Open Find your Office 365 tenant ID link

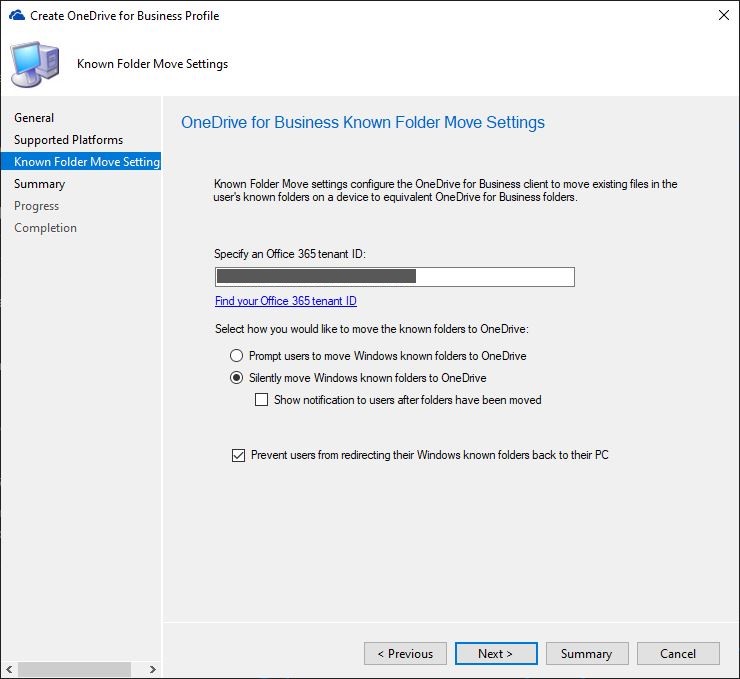286,301
